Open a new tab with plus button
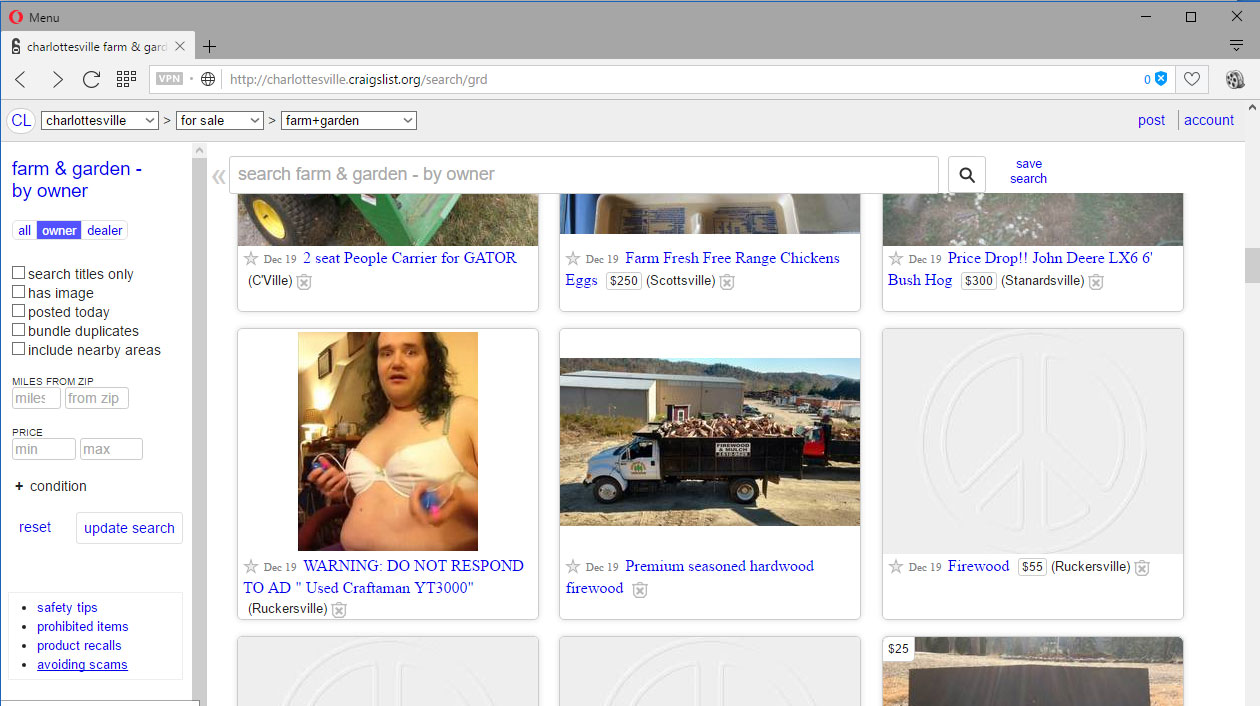The width and height of the screenshot is (1260, 706). pyautogui.click(x=209, y=47)
